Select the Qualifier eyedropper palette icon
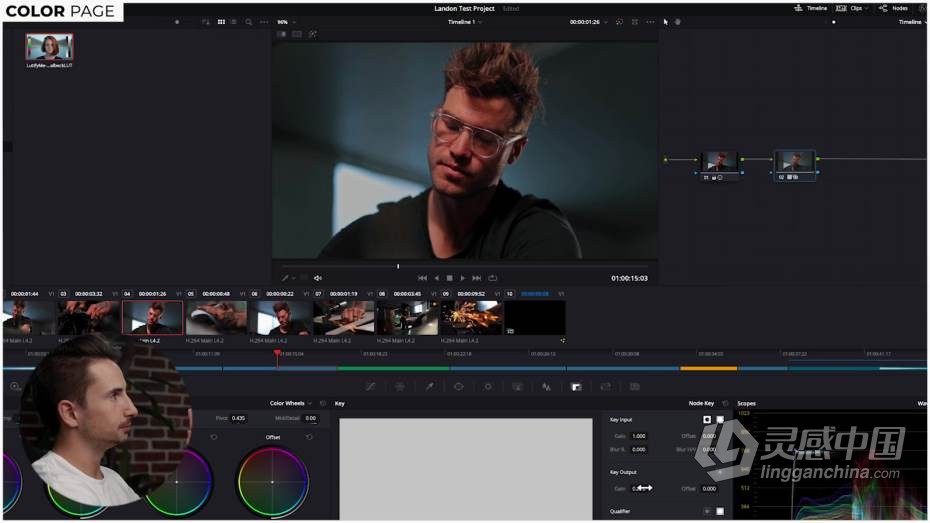This screenshot has height=523, width=930. (x=429, y=387)
